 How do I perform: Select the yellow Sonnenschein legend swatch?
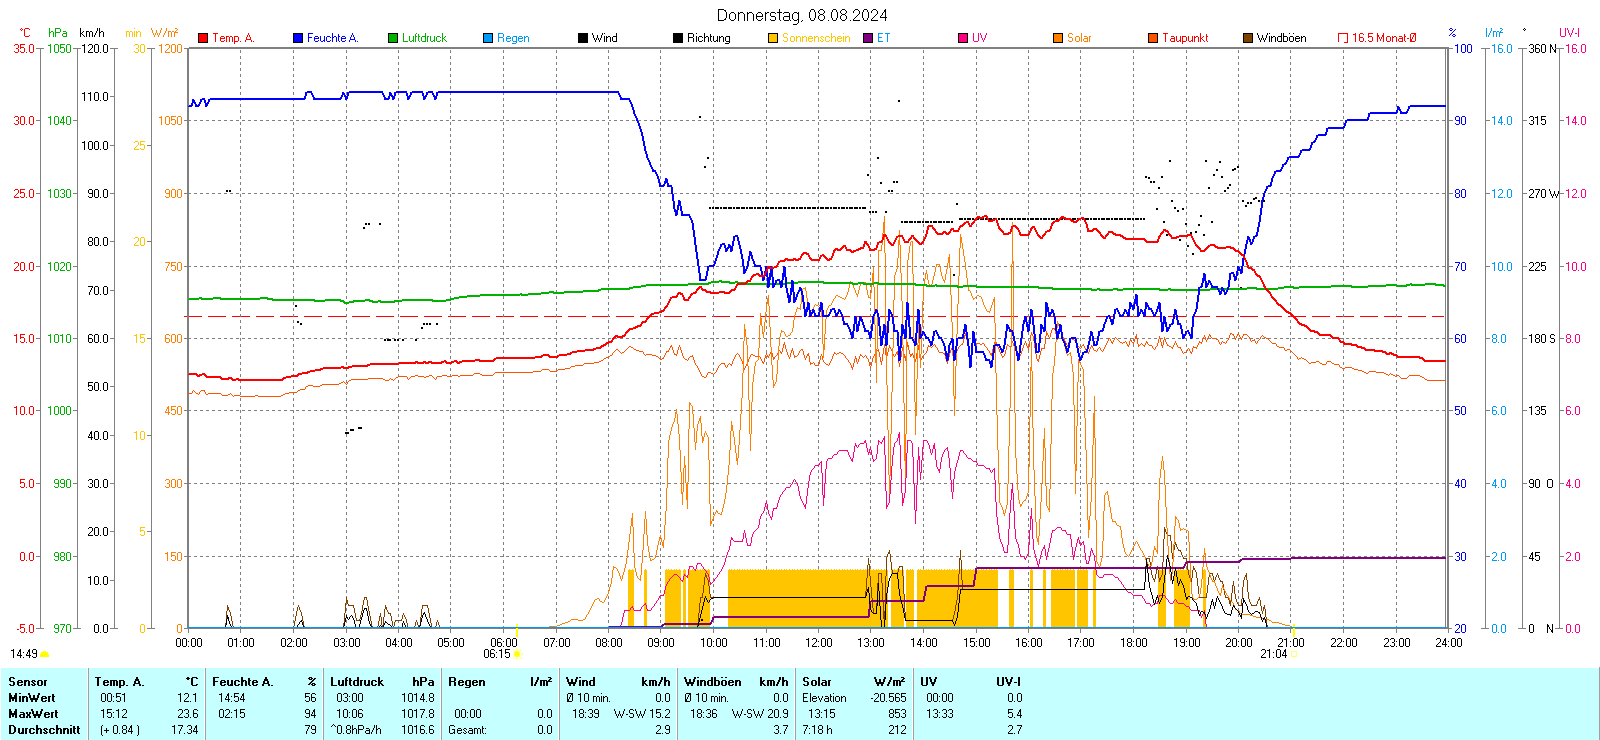[773, 38]
